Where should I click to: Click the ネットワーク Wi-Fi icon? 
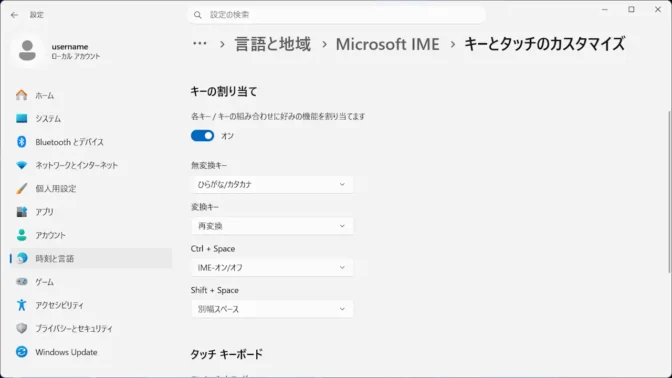pyautogui.click(x=21, y=165)
